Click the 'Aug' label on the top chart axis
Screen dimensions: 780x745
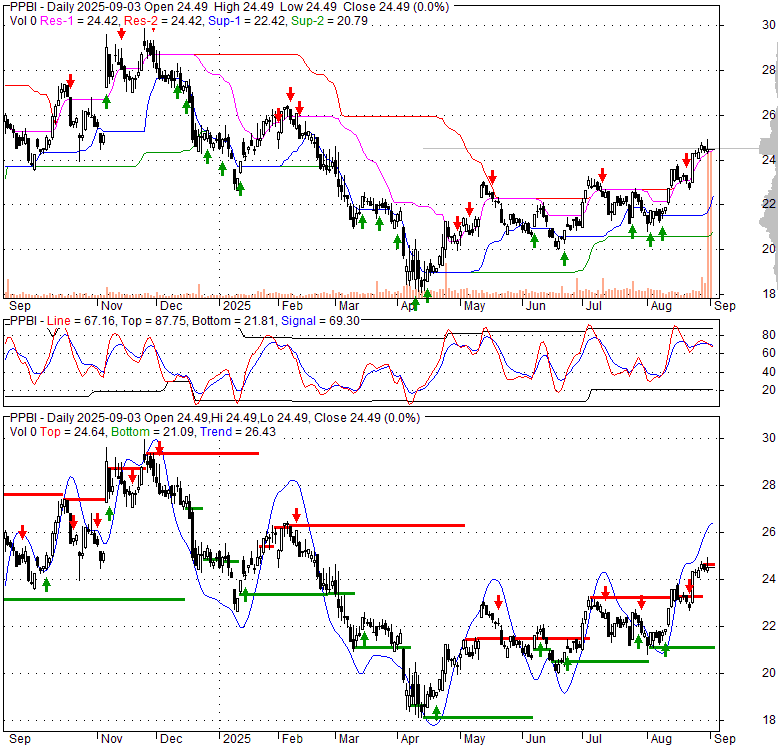tap(661, 306)
